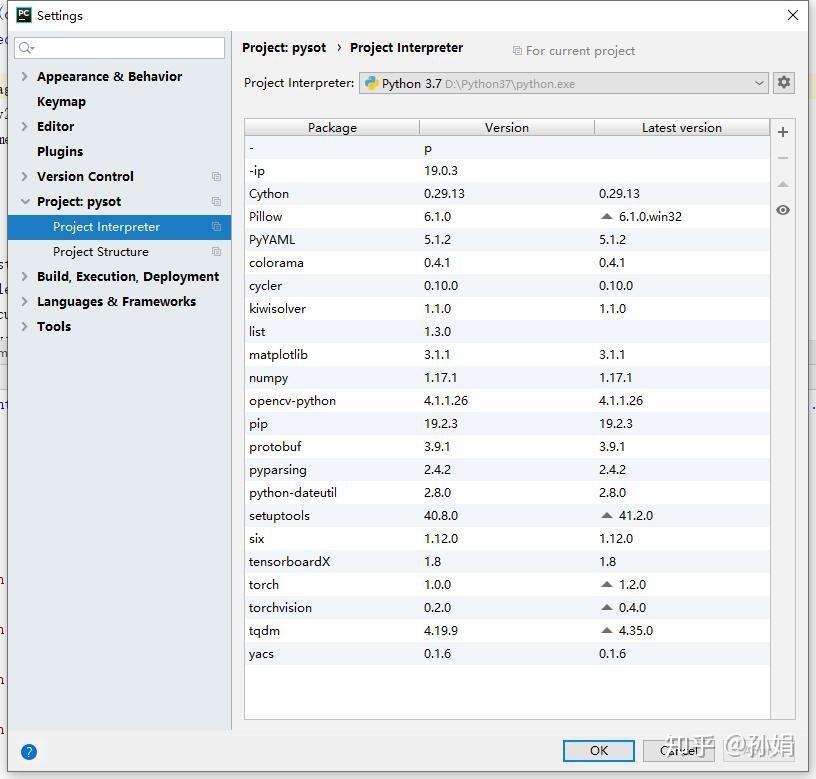Expand the Version Control section
816x779 pixels.
(x=24, y=176)
